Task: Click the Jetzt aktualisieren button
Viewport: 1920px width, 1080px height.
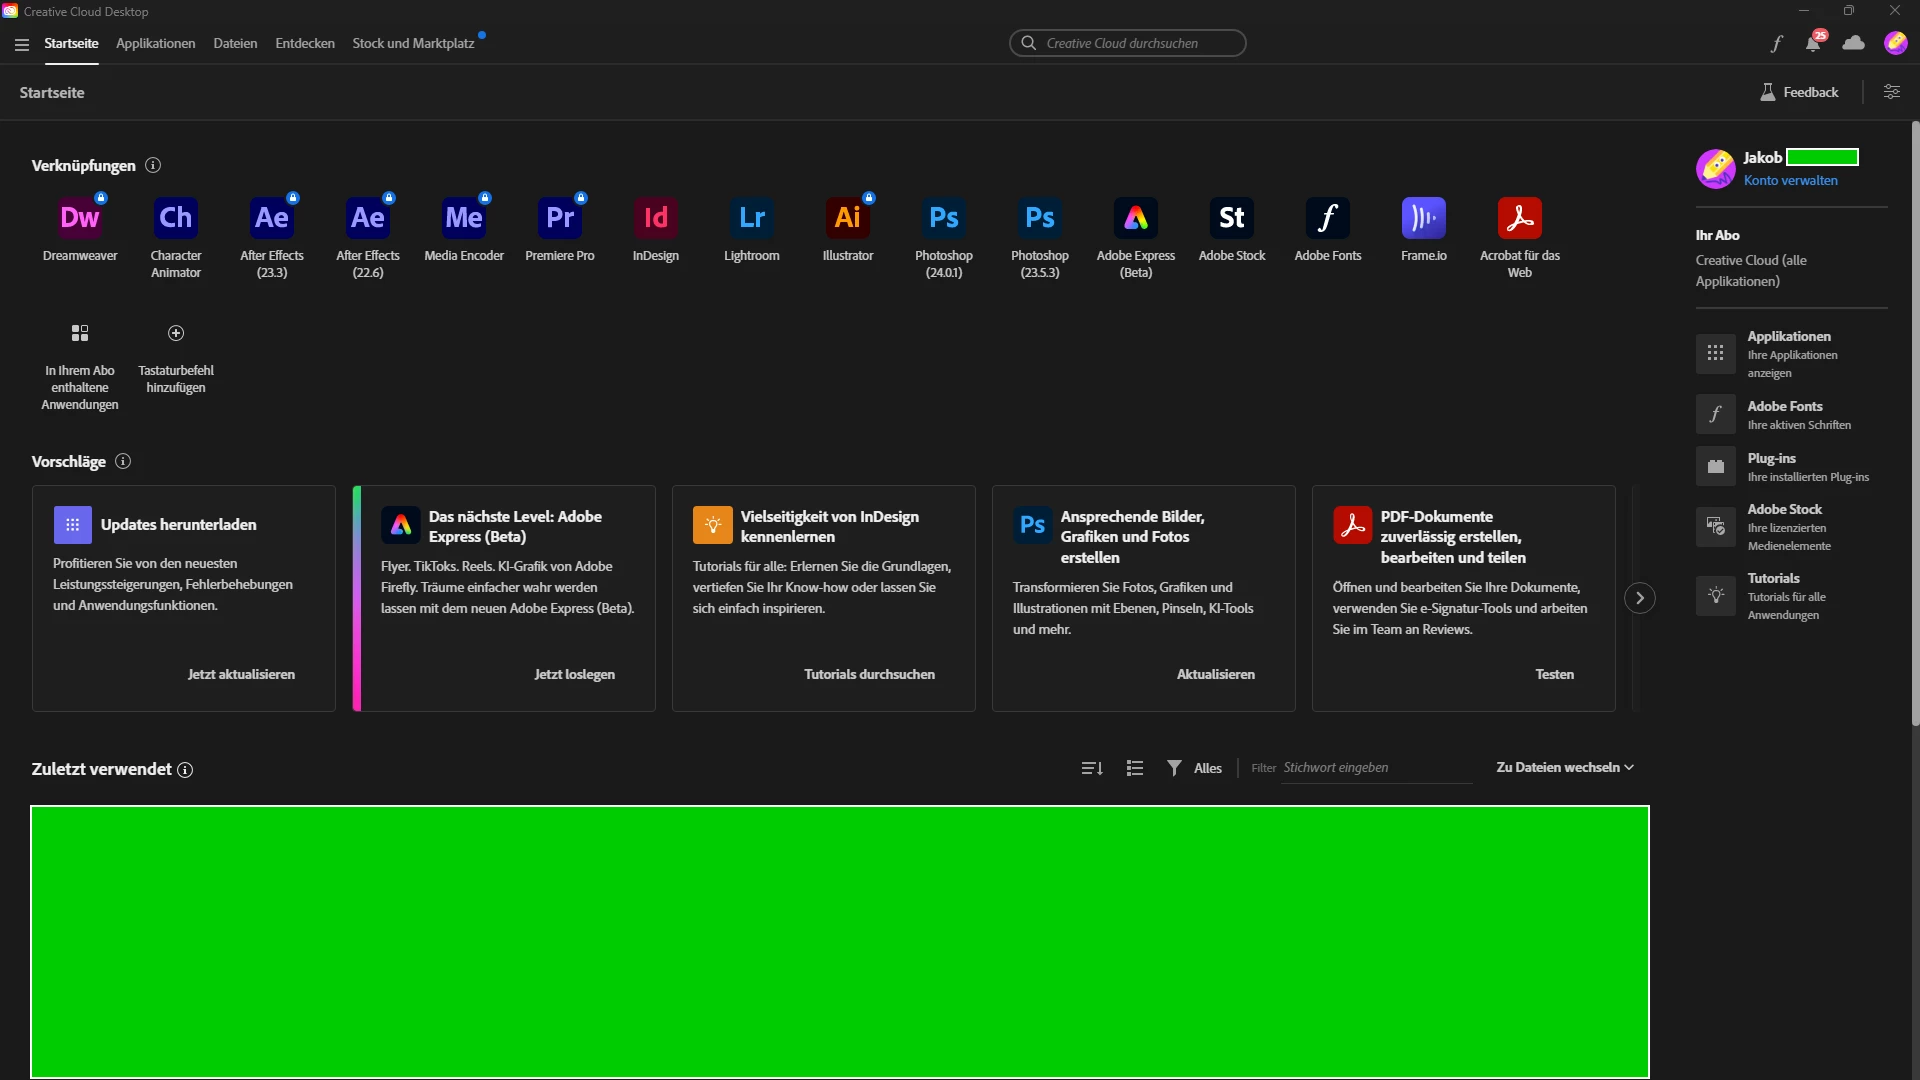Action: pos(241,674)
